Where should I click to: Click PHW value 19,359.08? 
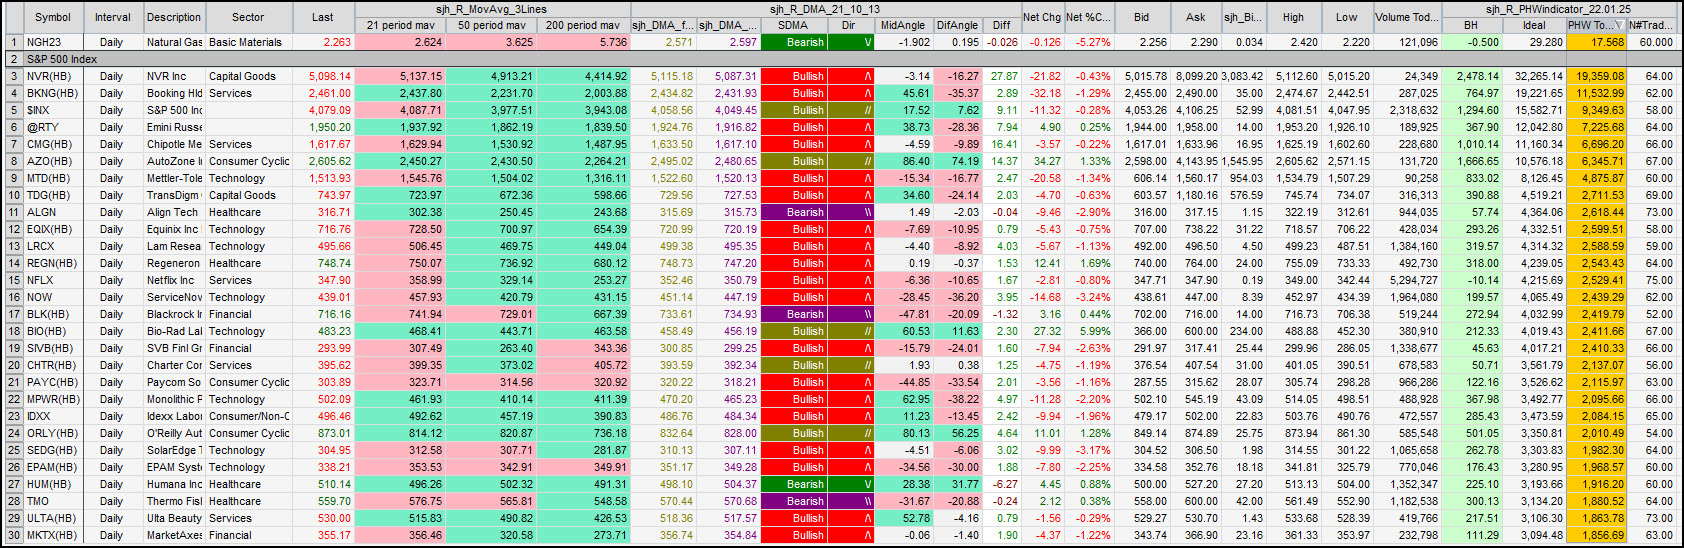[x=1596, y=76]
